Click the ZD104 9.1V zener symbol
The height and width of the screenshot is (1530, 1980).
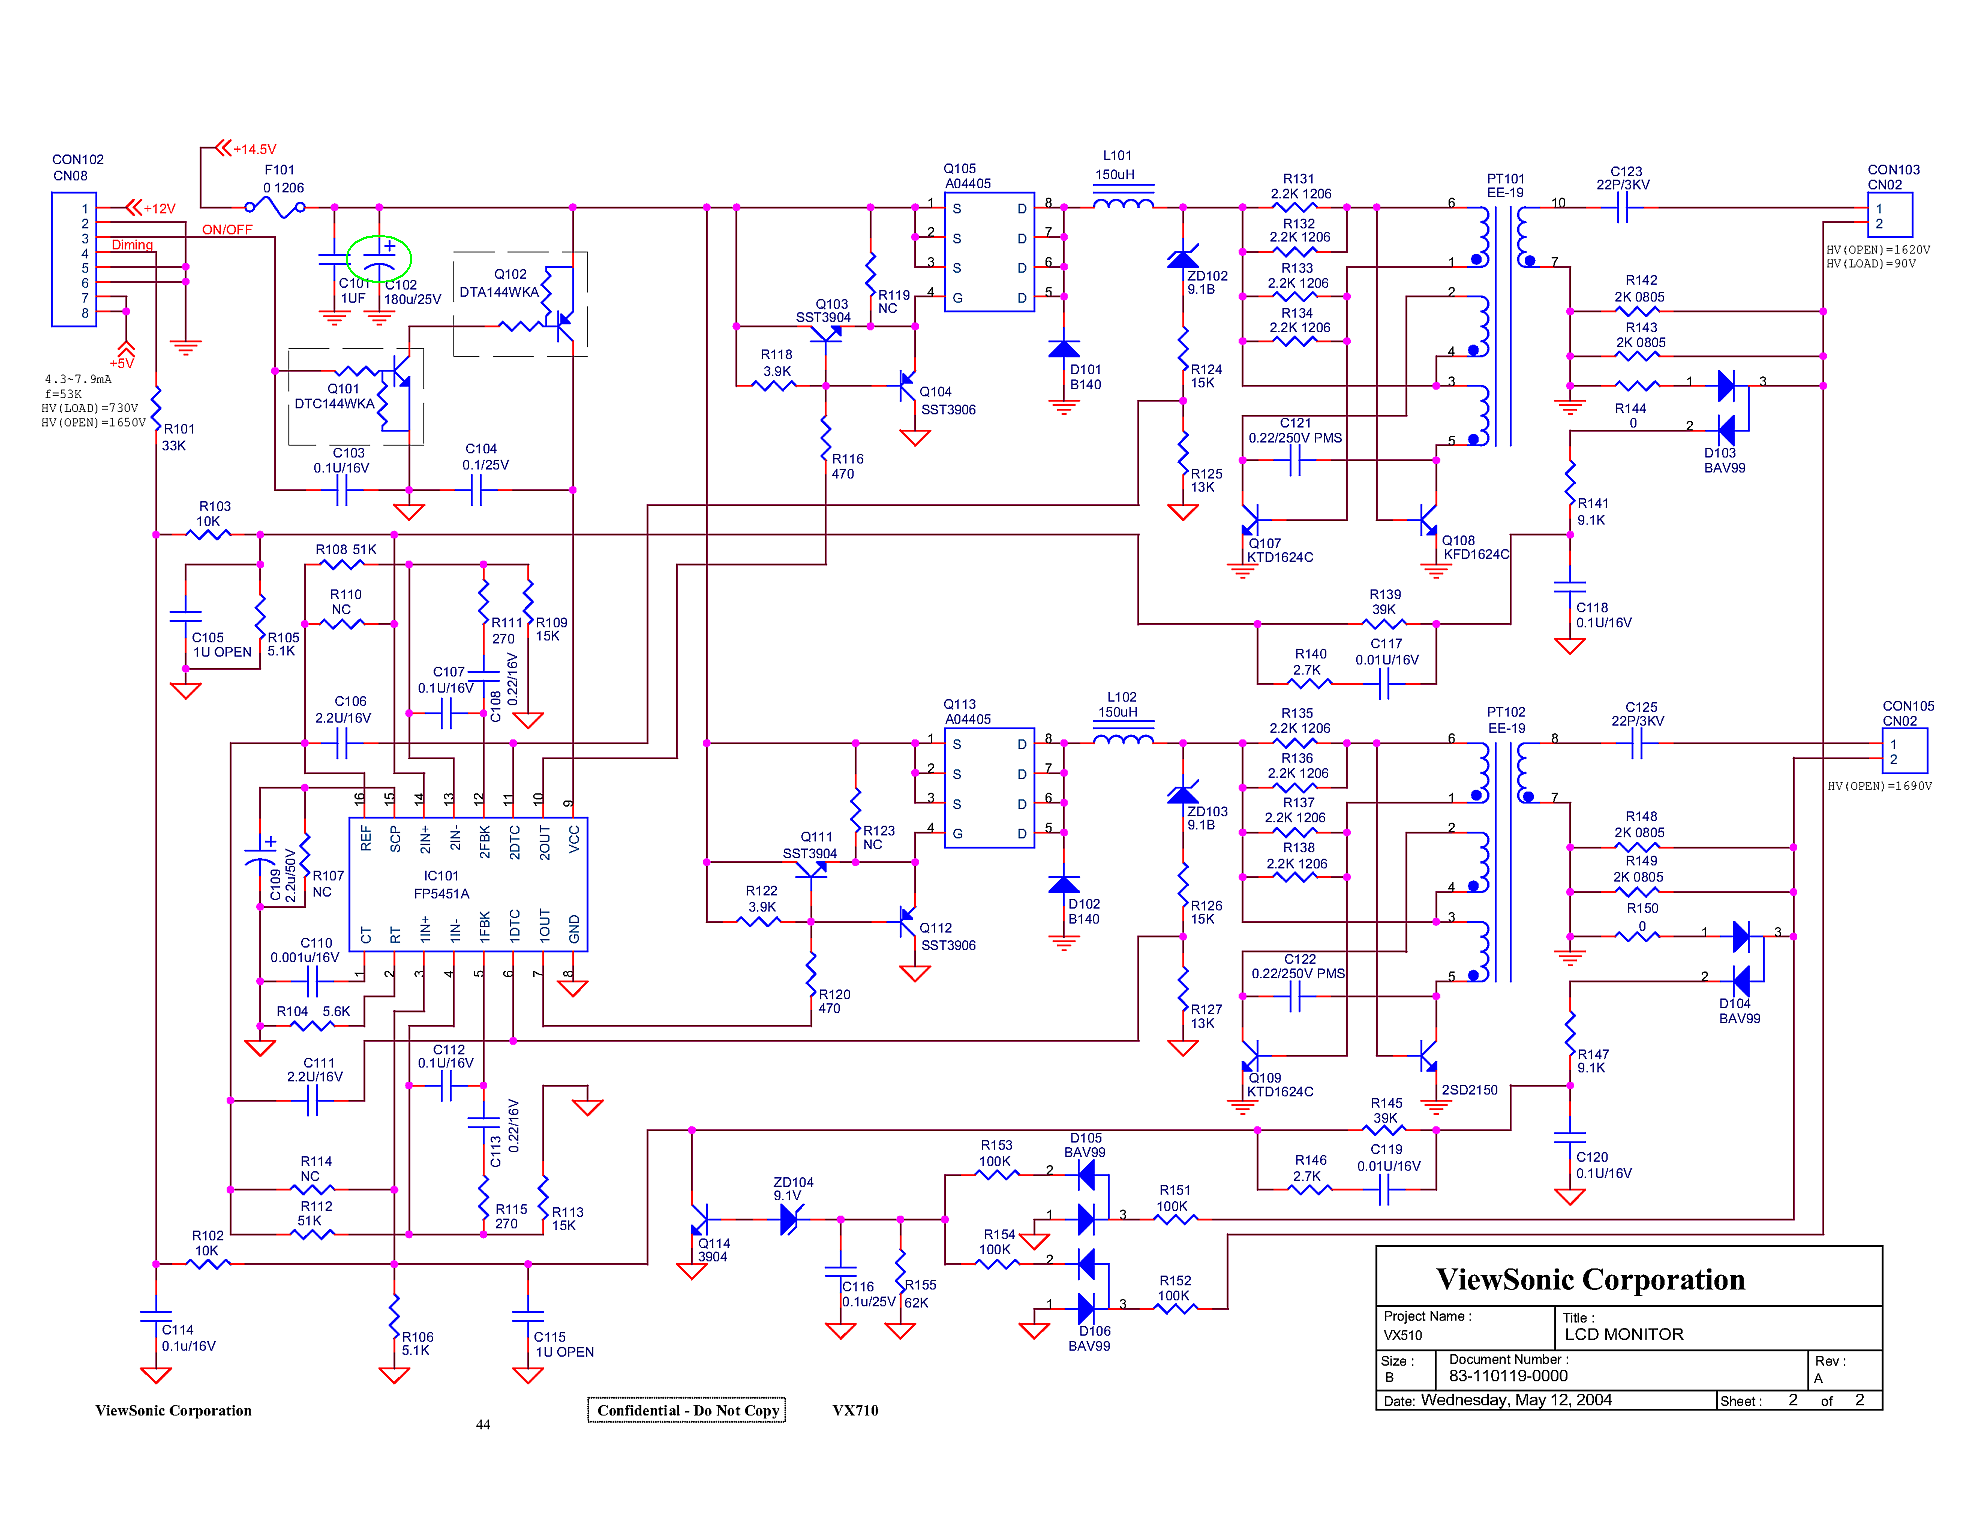click(x=791, y=1219)
